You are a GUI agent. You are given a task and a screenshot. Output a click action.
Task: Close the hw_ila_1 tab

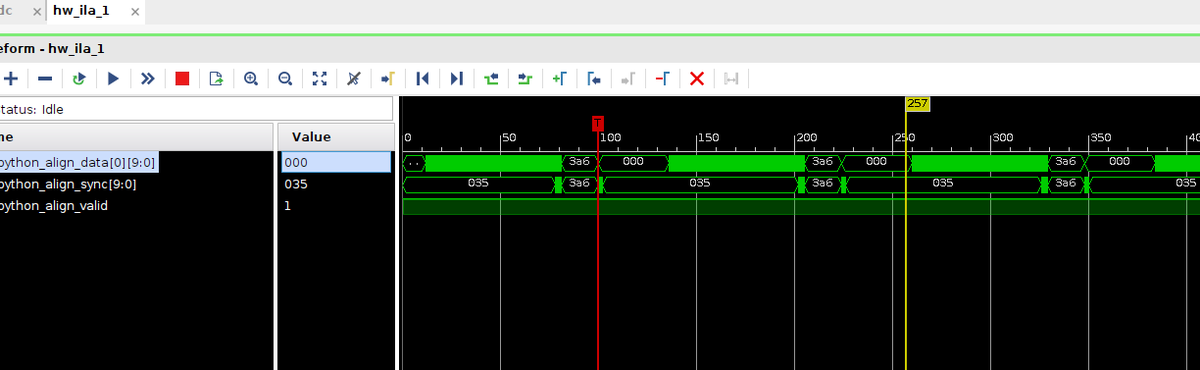[134, 11]
